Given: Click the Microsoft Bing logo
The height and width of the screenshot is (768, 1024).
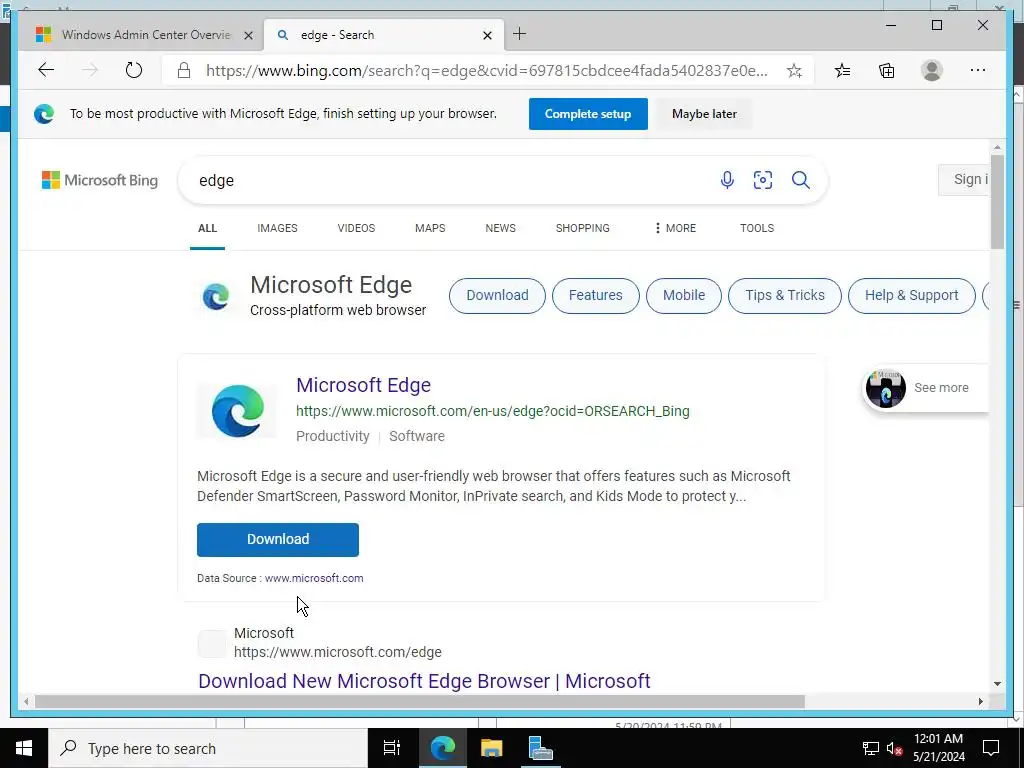Looking at the screenshot, I should (x=100, y=180).
